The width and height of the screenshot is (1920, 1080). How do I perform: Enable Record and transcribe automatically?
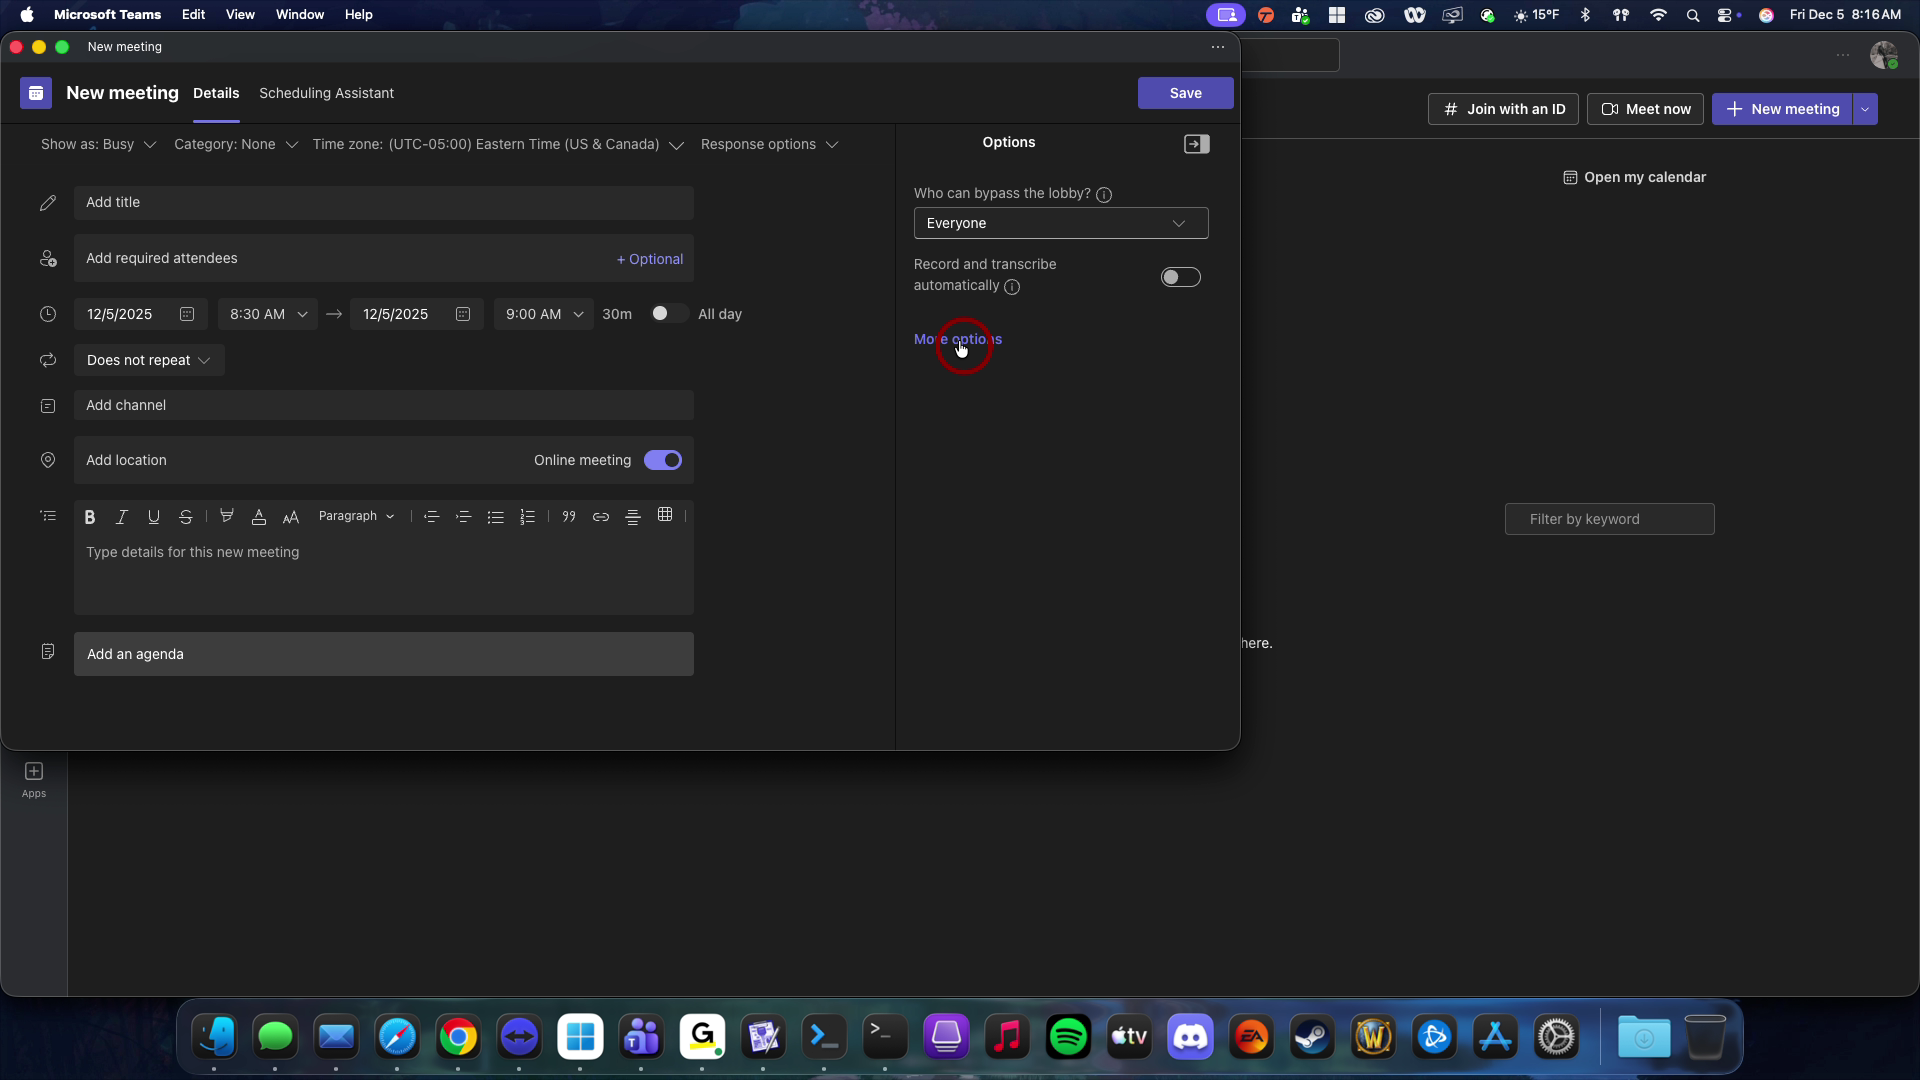pos(1181,277)
